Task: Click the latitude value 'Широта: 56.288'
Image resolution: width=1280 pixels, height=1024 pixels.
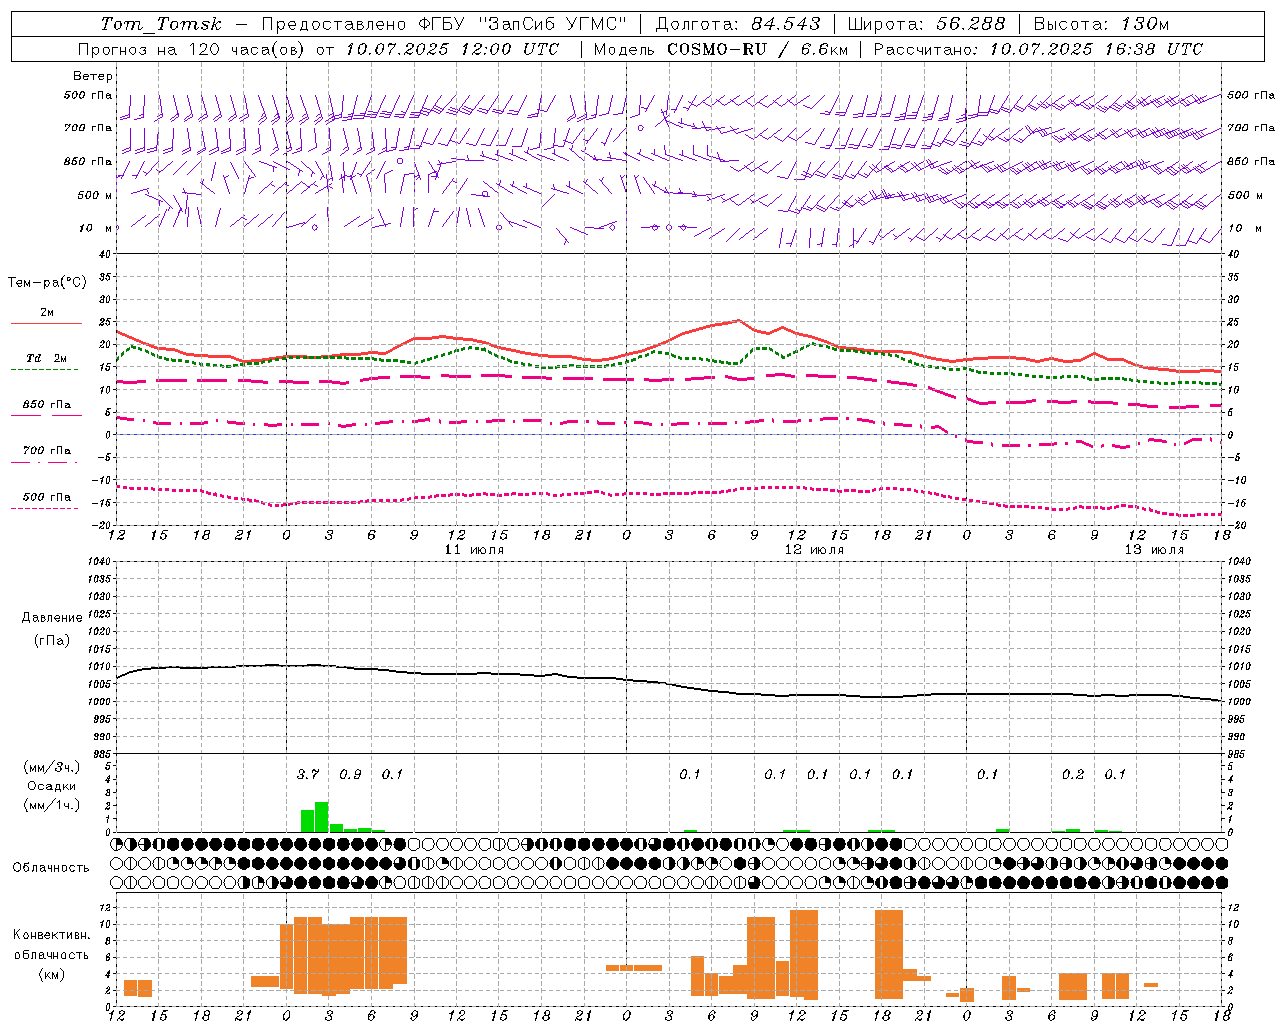Action: tap(926, 24)
